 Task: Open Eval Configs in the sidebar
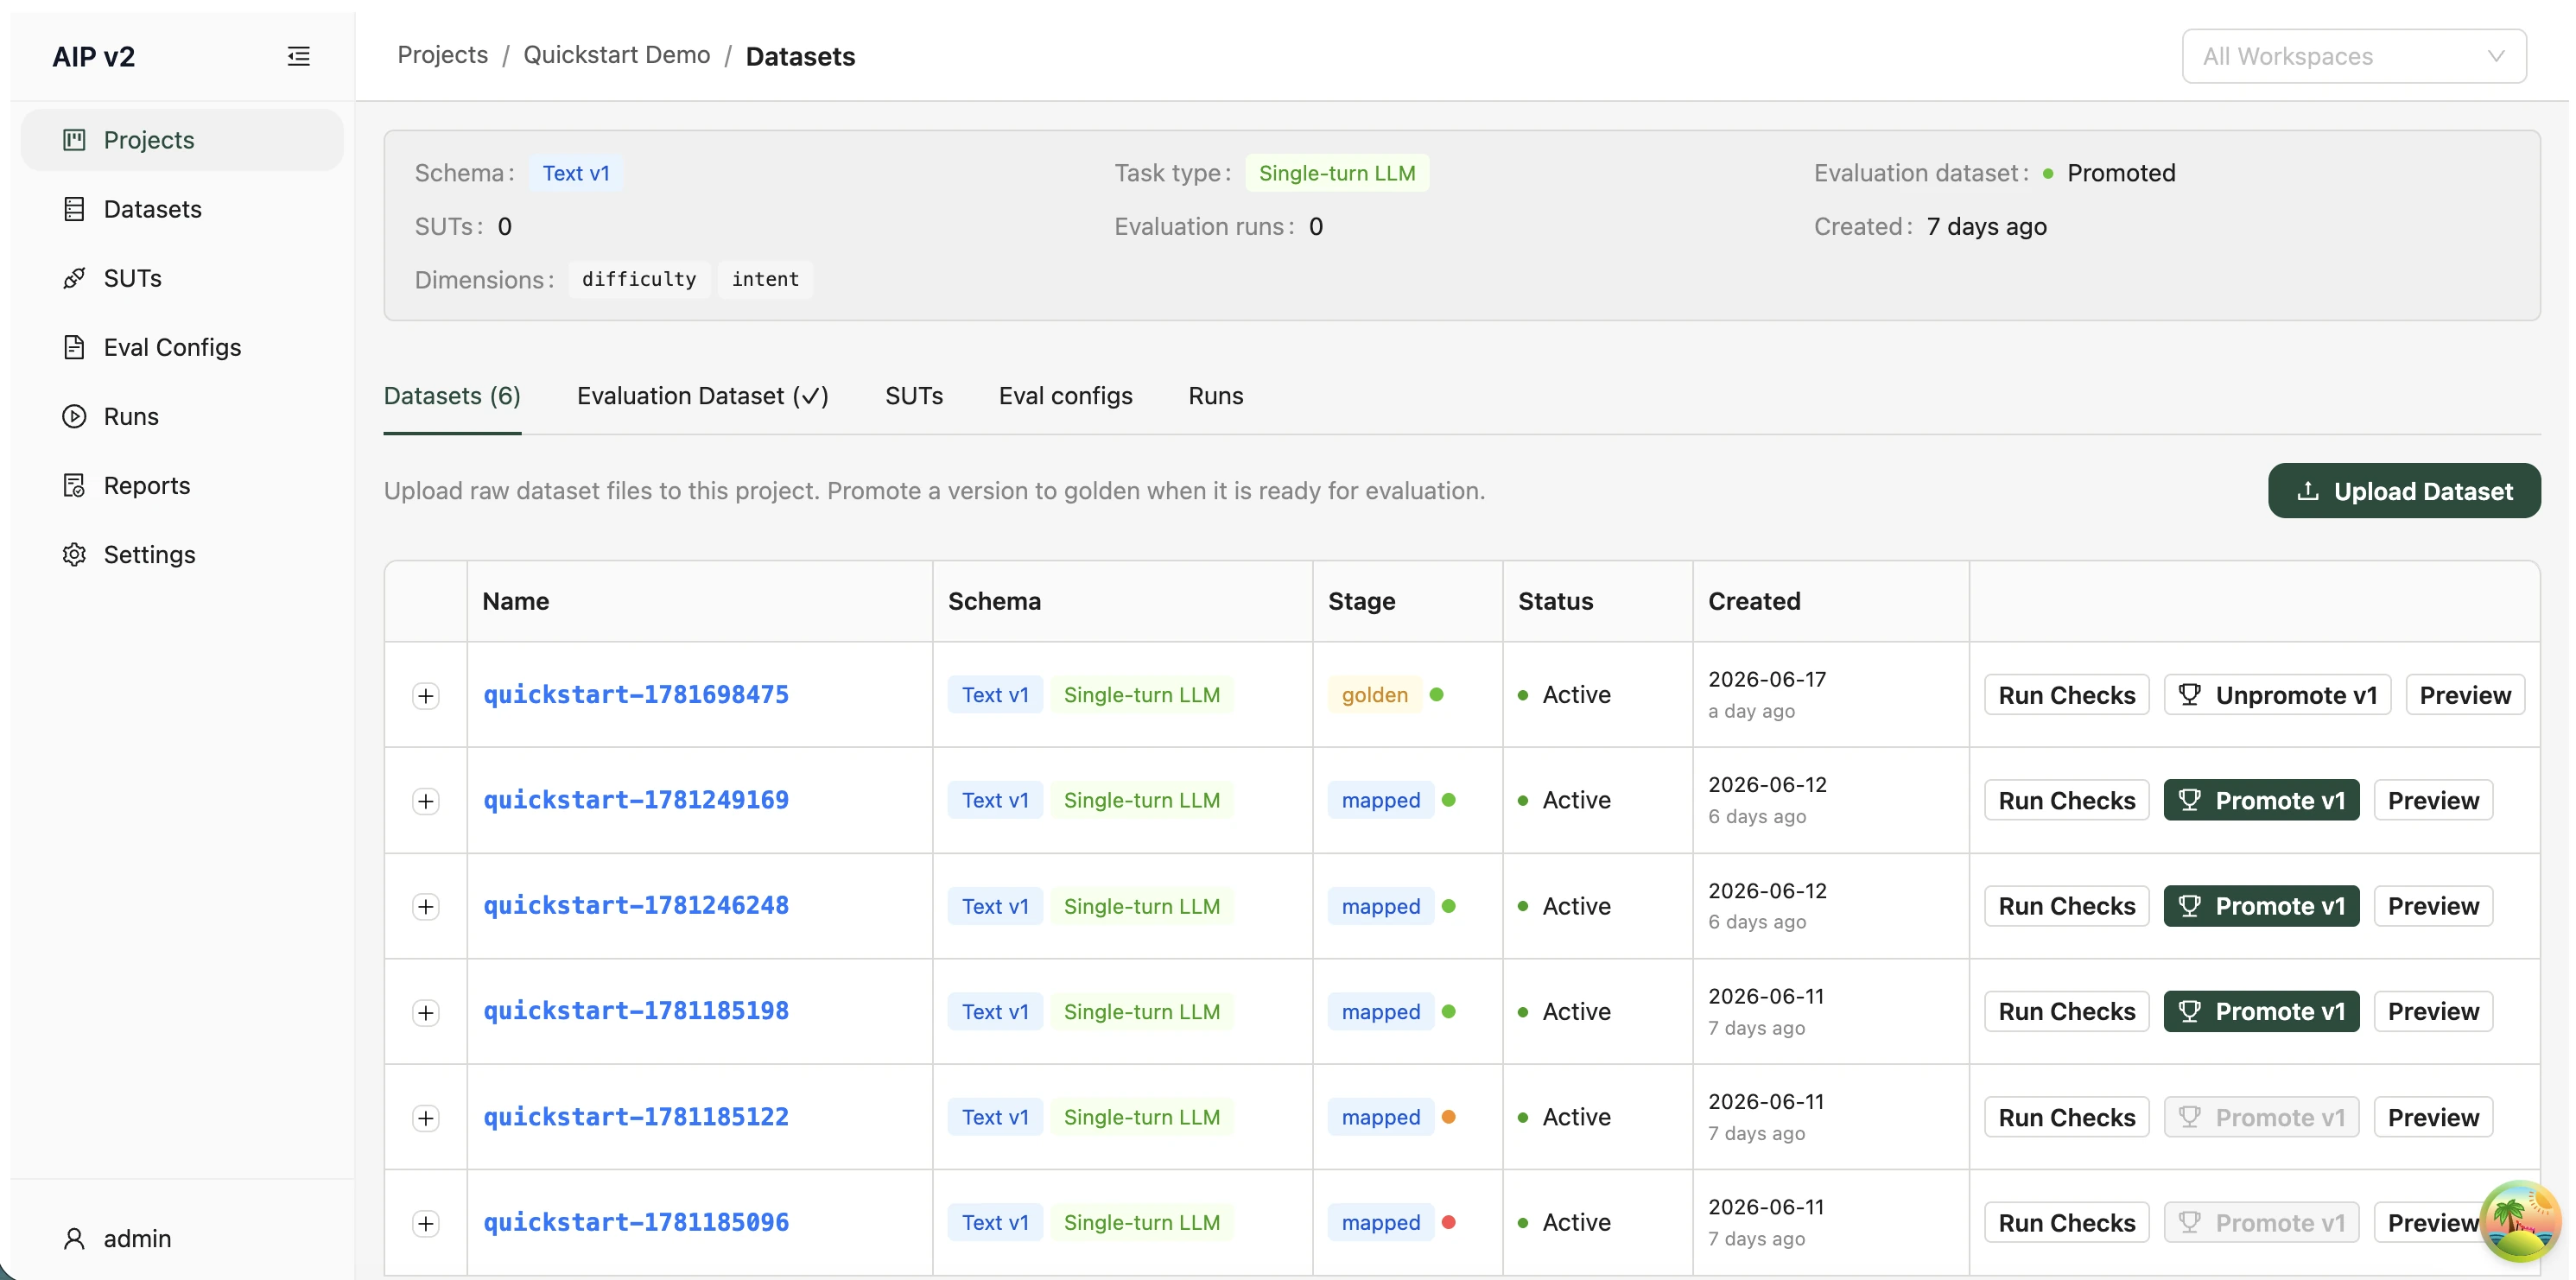(x=182, y=347)
